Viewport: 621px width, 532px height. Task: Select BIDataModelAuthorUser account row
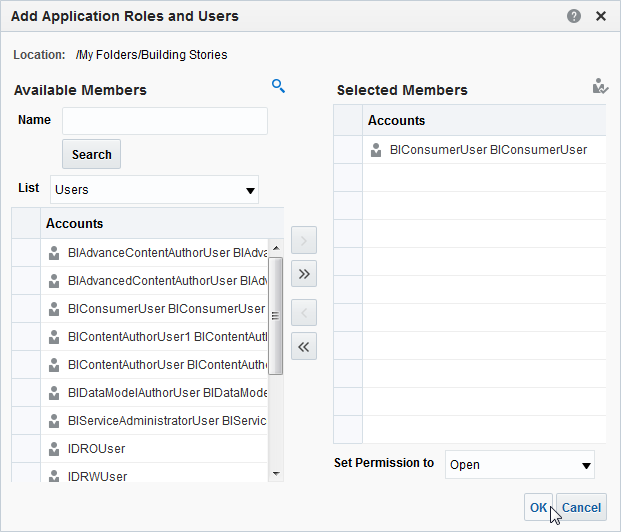point(155,393)
